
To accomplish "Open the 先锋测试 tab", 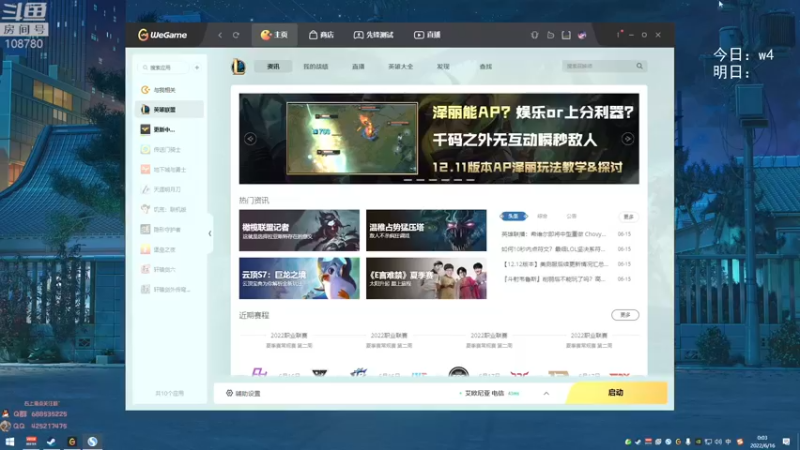I will tap(373, 35).
